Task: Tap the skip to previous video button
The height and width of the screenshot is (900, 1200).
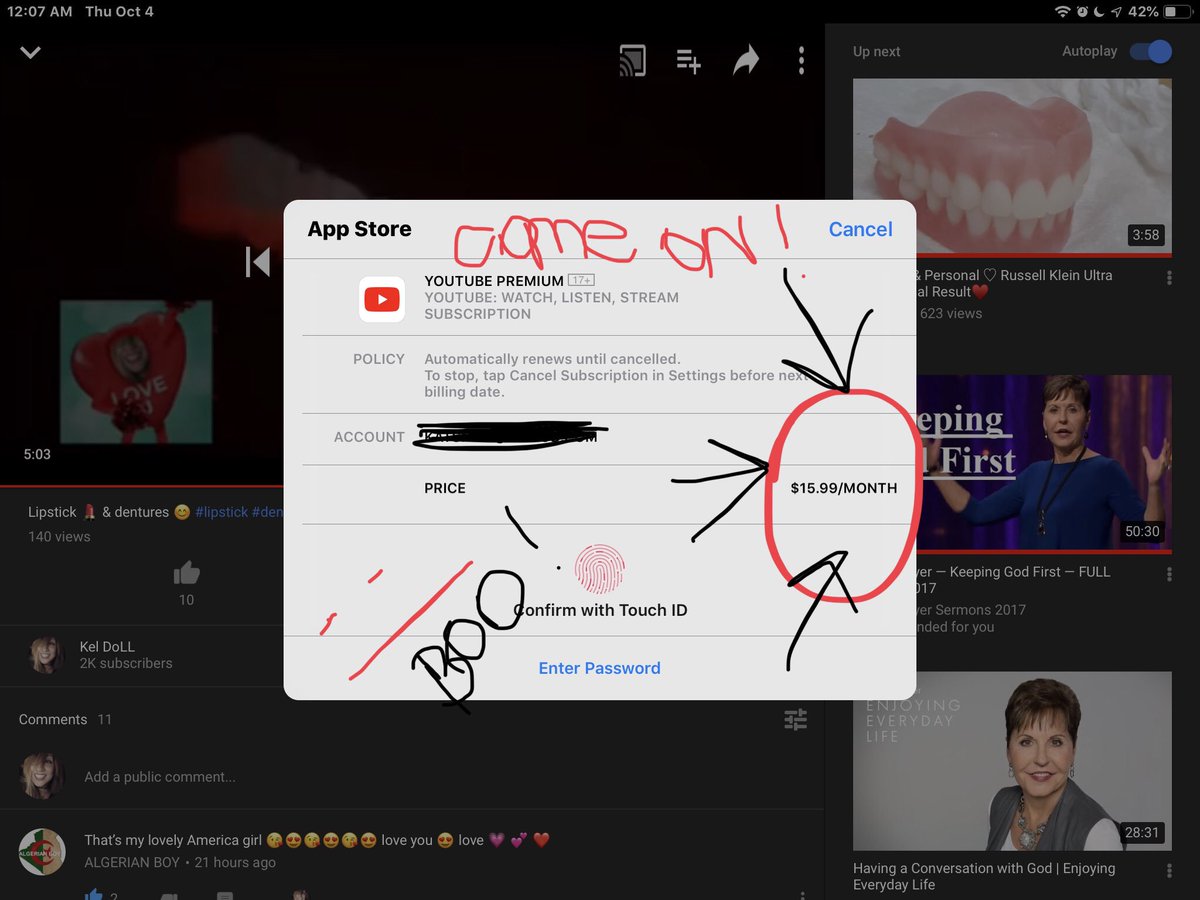Action: [x=258, y=262]
